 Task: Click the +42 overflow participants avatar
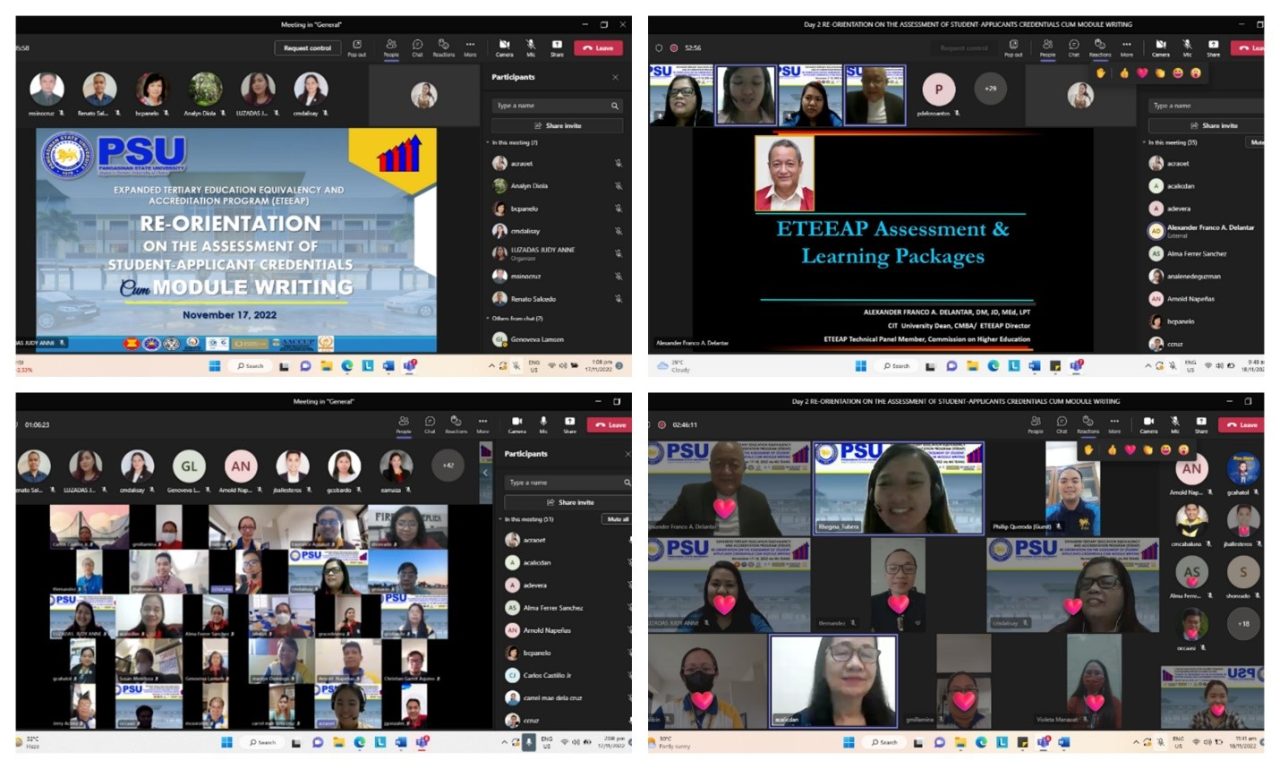point(446,466)
